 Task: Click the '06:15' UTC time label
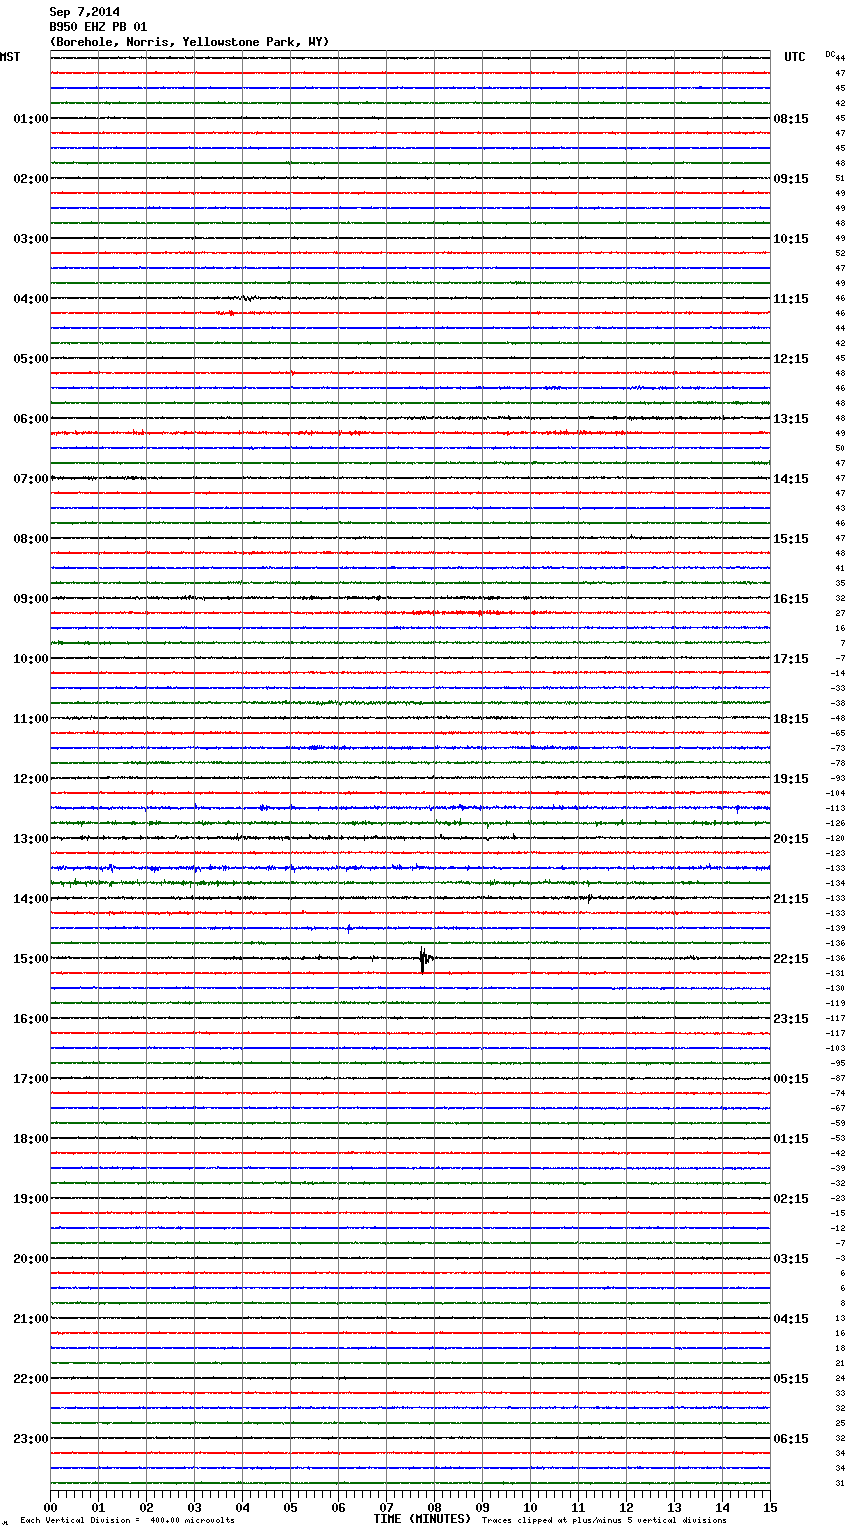791,1439
